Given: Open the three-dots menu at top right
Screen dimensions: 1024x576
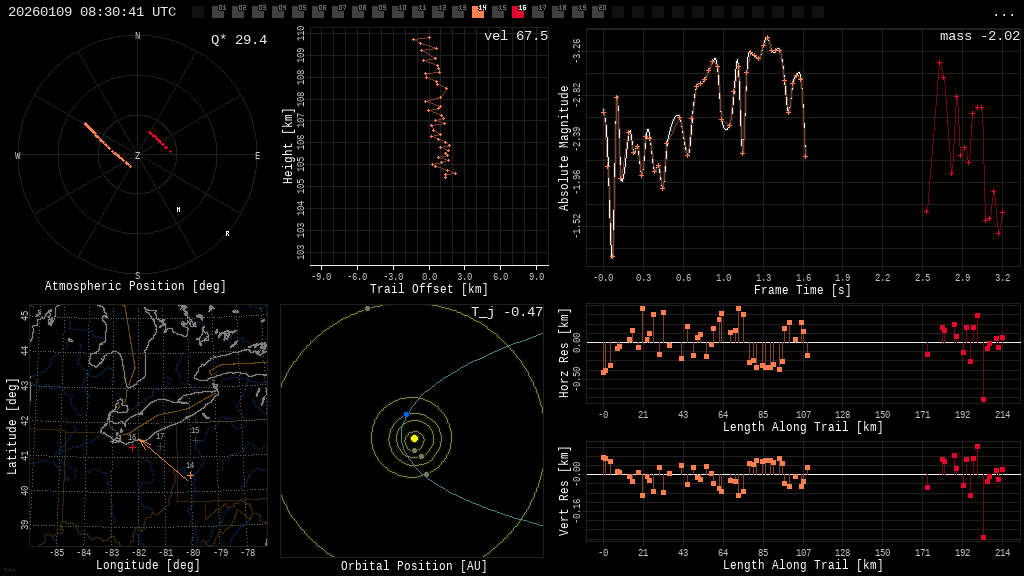Looking at the screenshot, I should 1003,13.
